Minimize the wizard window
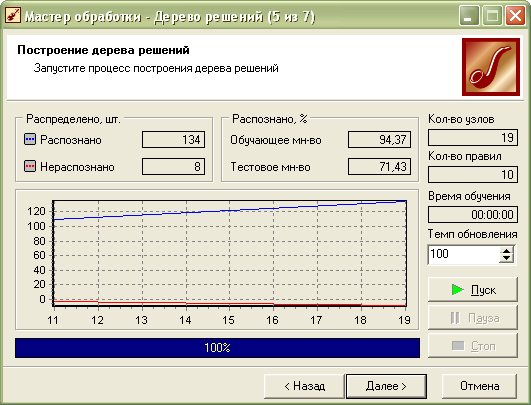The height and width of the screenshot is (405, 531). pos(469,16)
